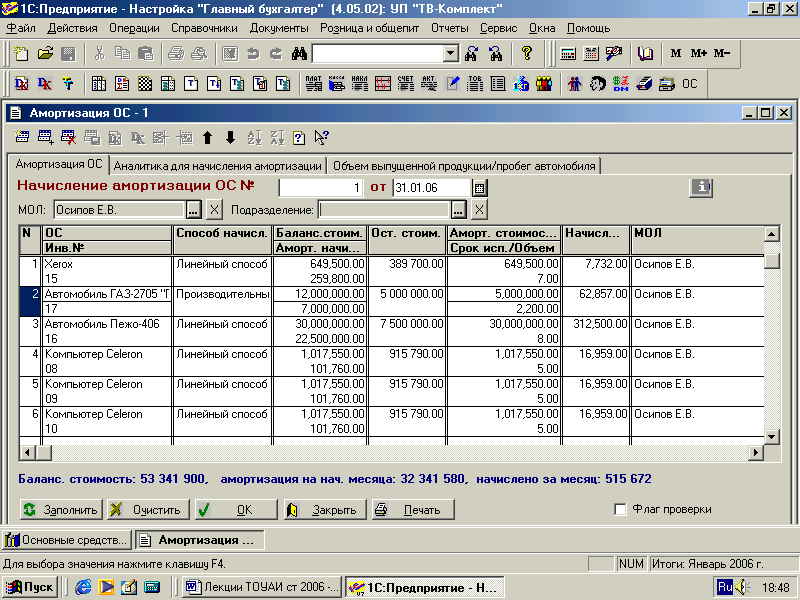The image size is (800, 600).
Task: Click the $ currency rates icon
Action: 621,84
